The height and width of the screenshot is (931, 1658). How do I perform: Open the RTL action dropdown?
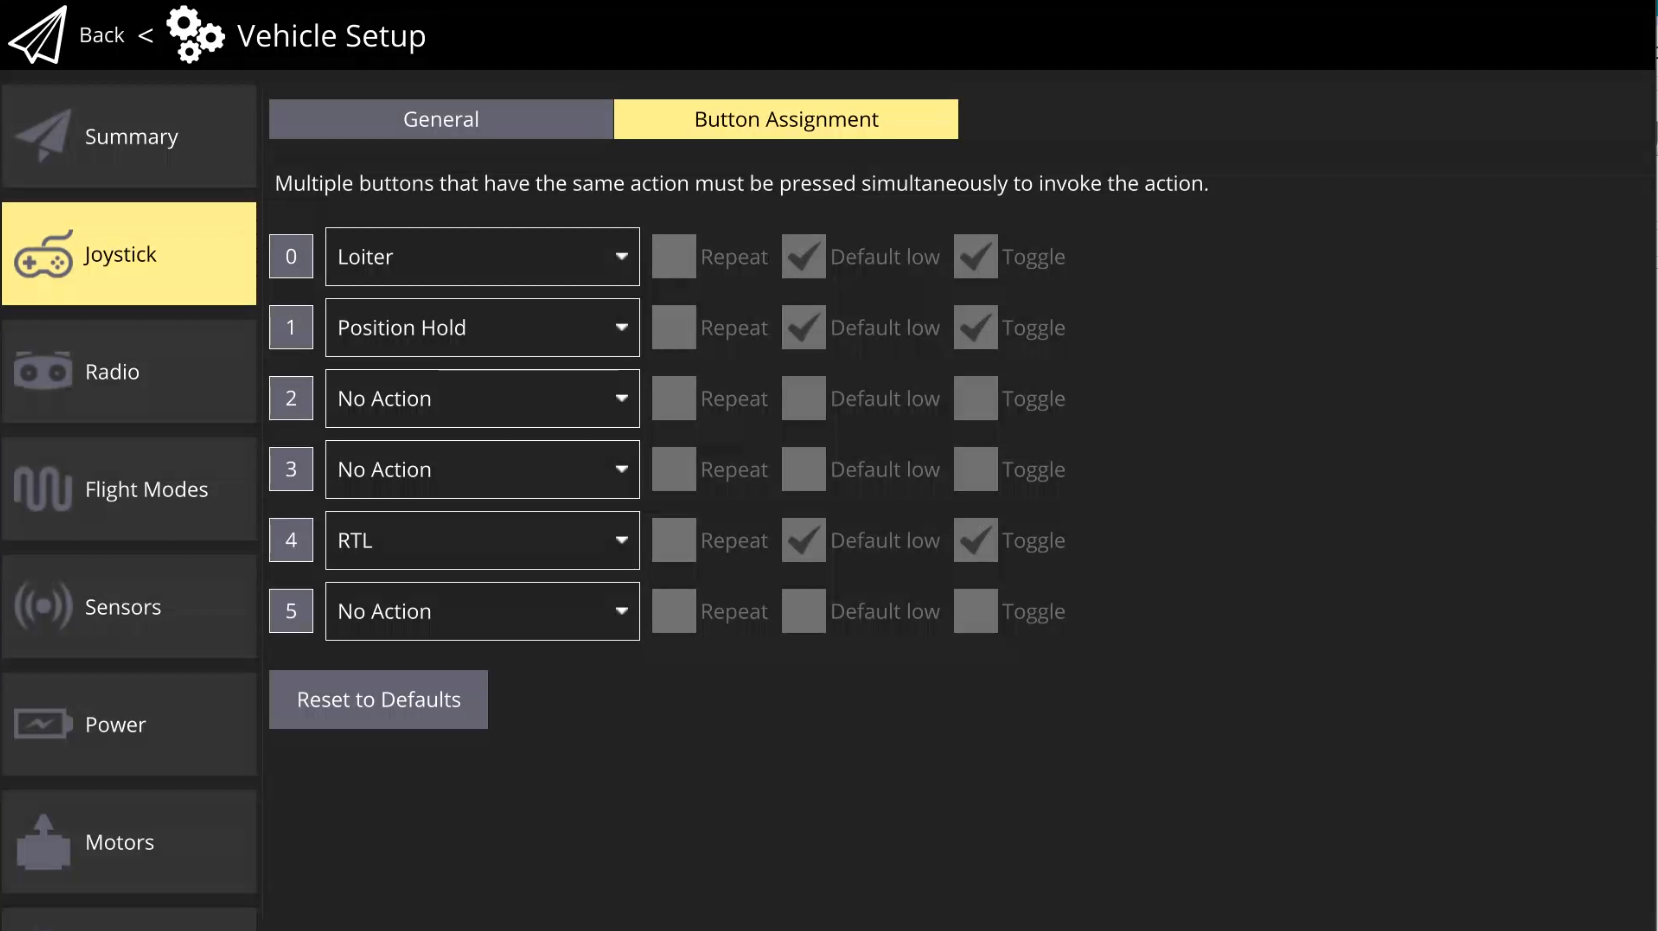482,541
